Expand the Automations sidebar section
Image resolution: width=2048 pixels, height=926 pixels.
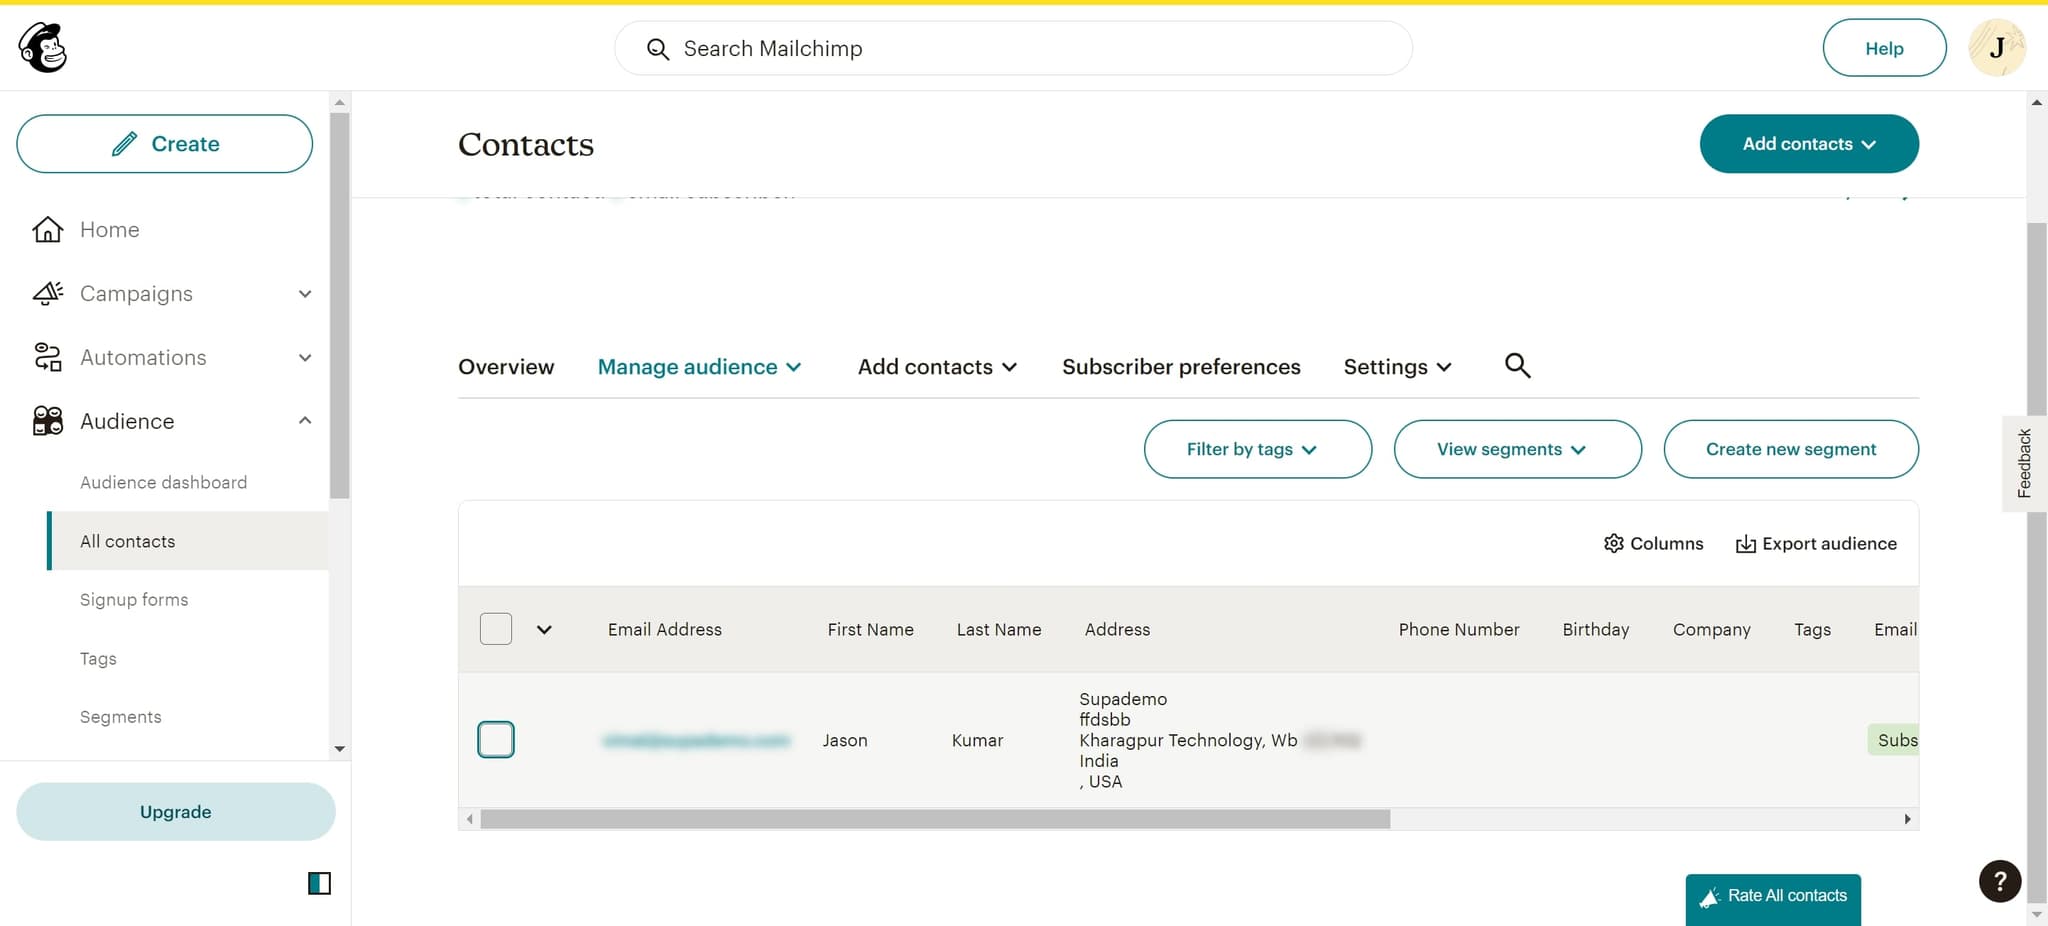(305, 358)
